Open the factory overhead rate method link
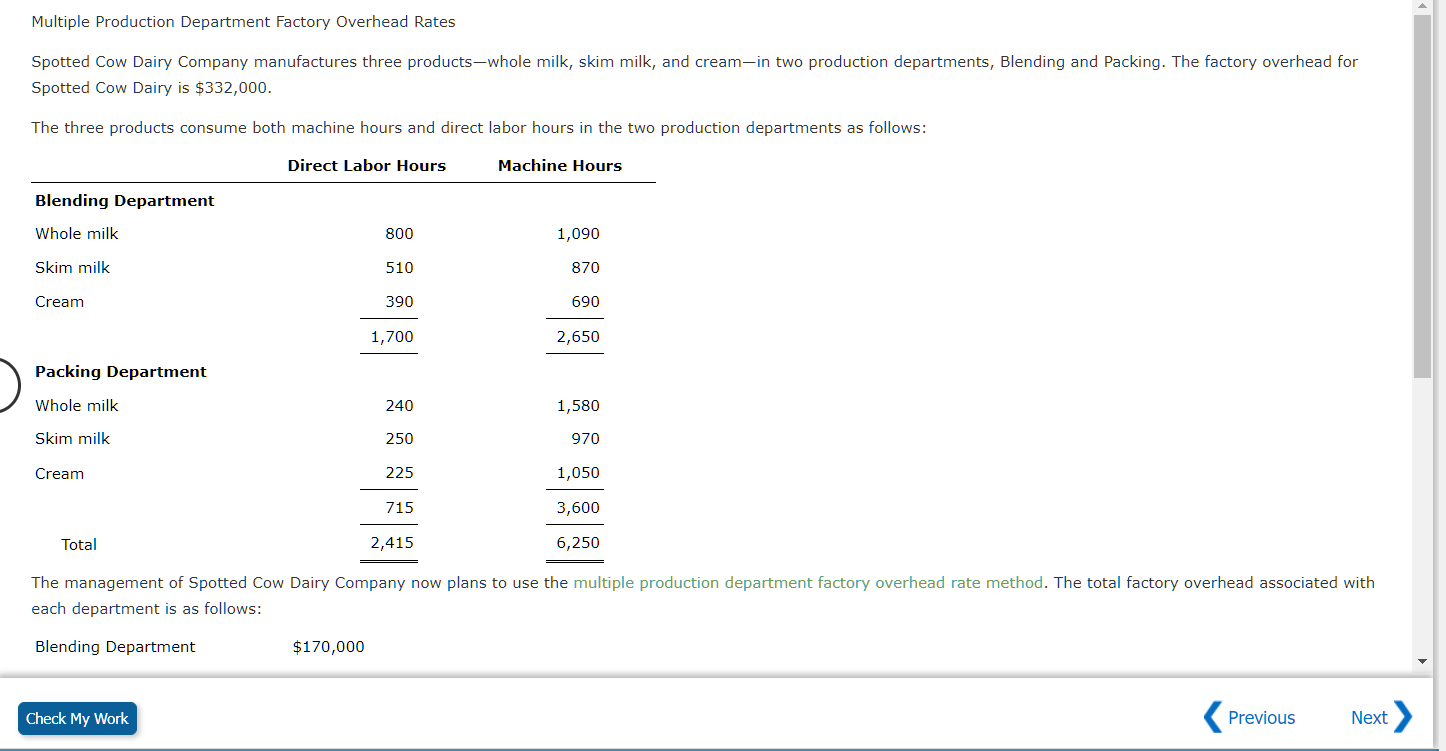 tap(805, 582)
